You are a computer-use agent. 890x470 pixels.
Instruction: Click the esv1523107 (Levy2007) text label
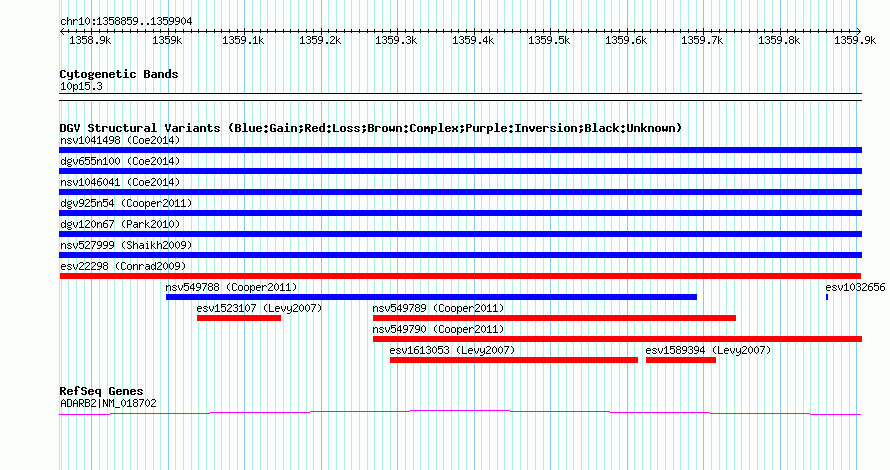[x=259, y=308]
